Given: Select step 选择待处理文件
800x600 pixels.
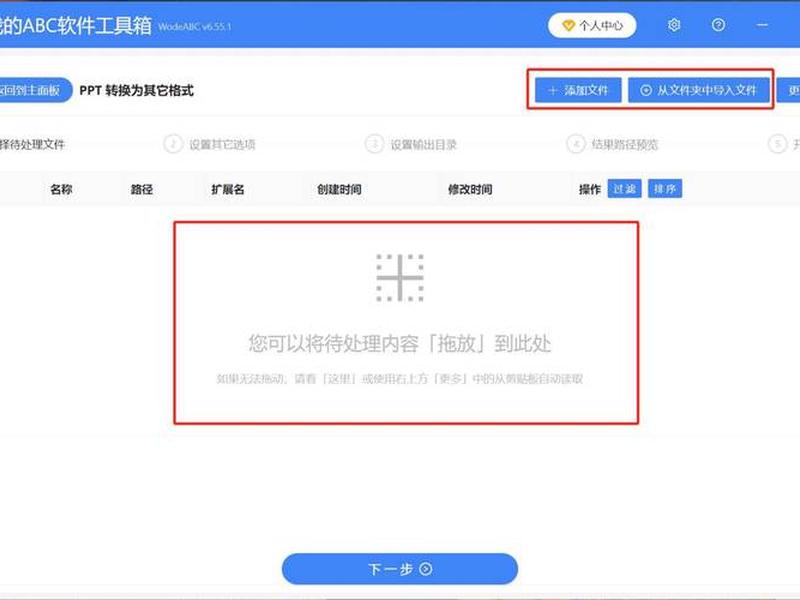Looking at the screenshot, I should click(32, 144).
